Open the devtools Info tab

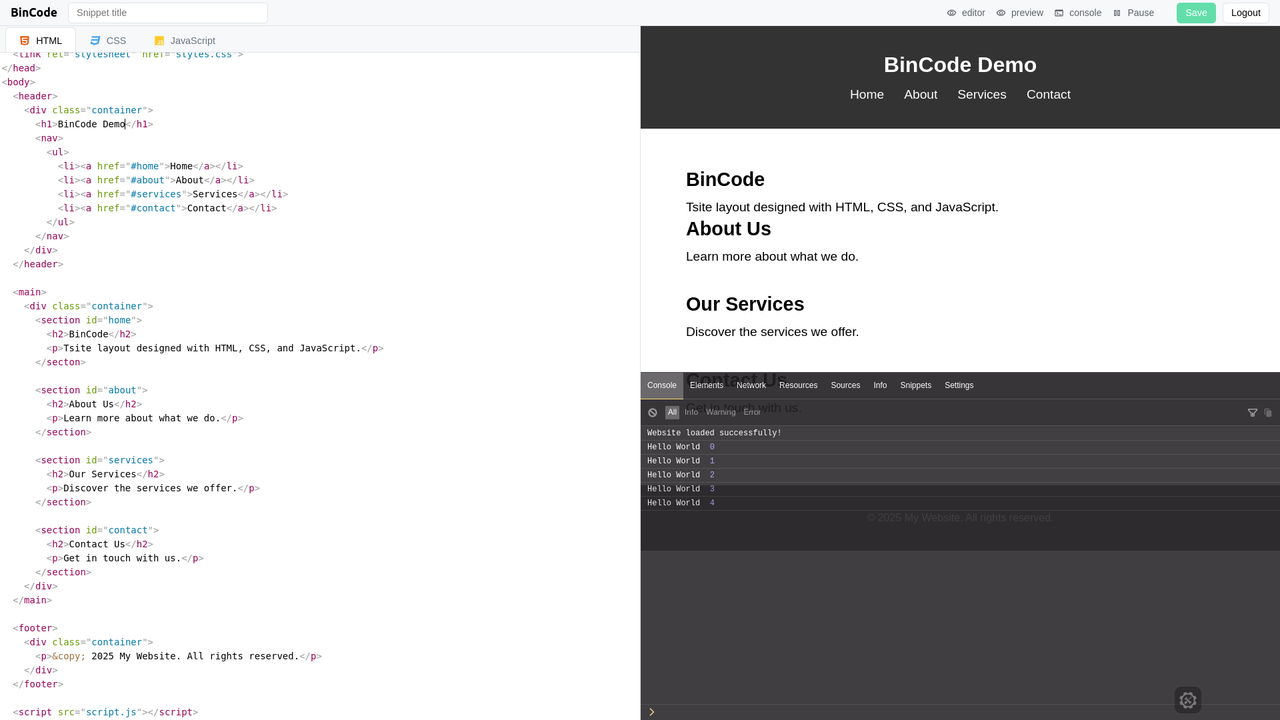pos(880,385)
